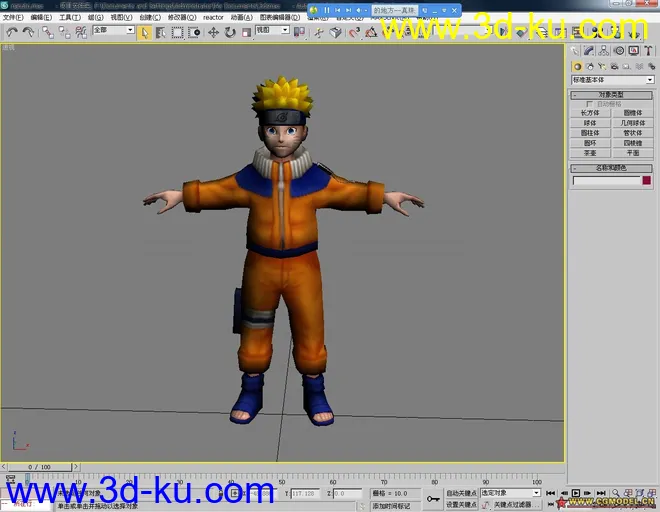Open the 视图(V) menu
Image resolution: width=660 pixels, height=512 pixels.
pos(122,17)
